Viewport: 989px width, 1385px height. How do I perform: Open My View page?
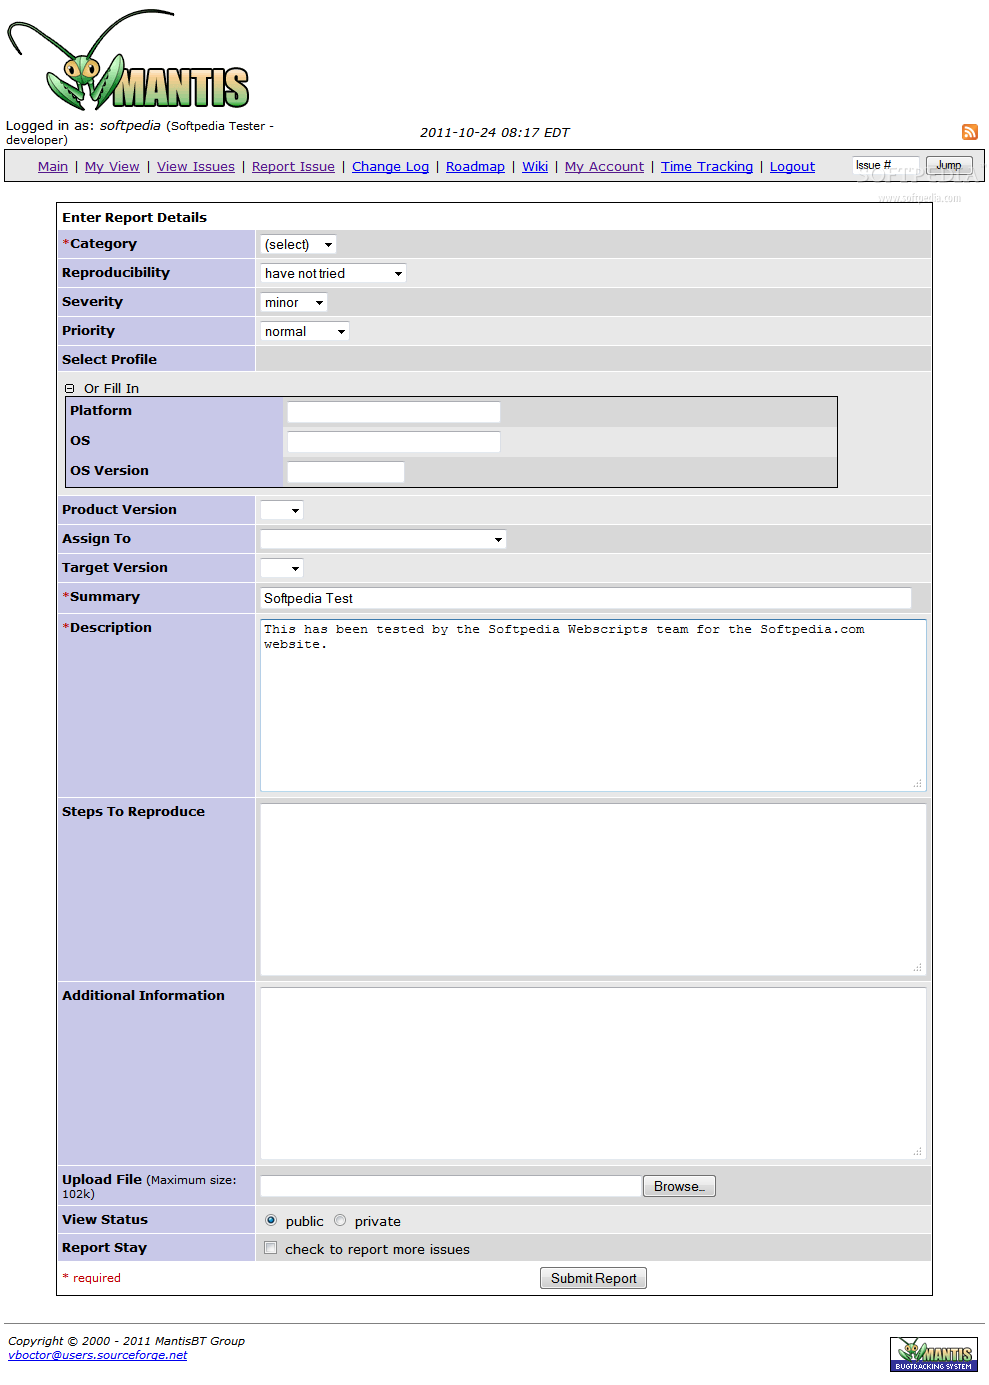(112, 167)
